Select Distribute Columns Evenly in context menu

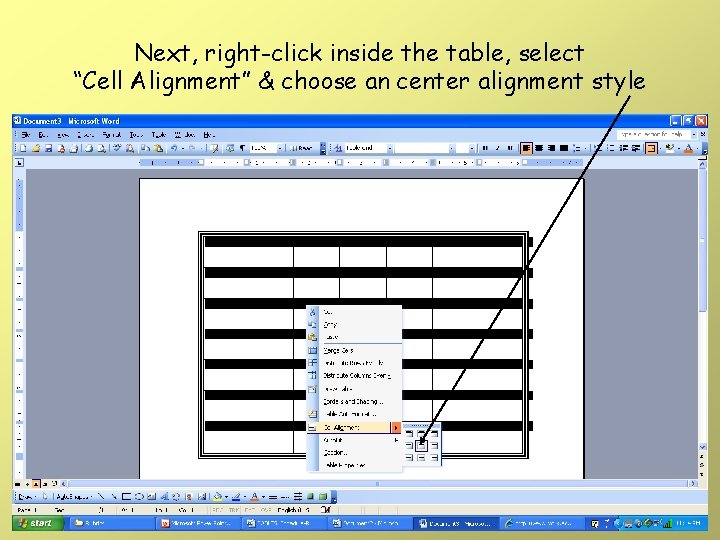pyautogui.click(x=354, y=376)
